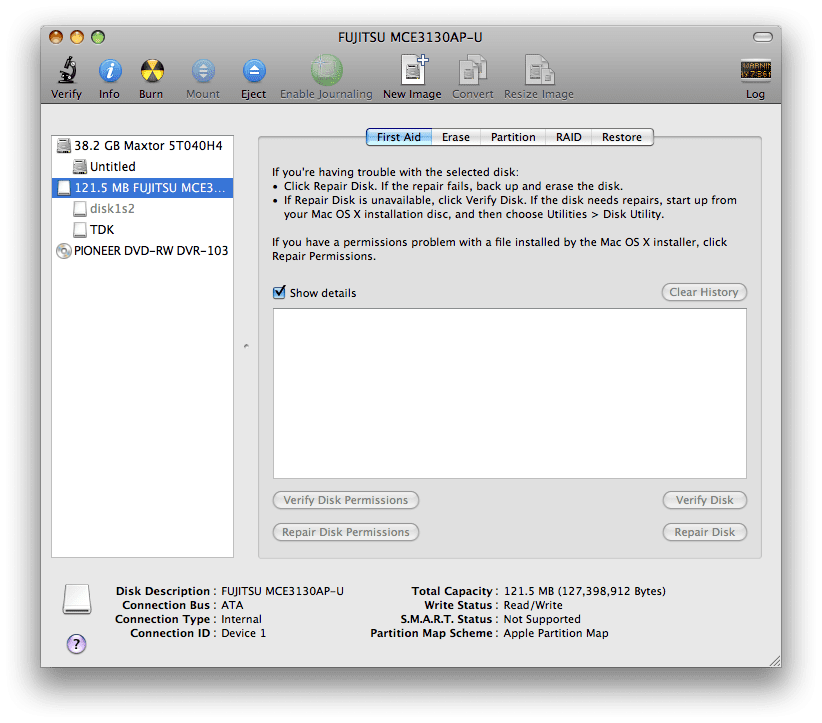Image resolution: width=822 pixels, height=723 pixels.
Task: Click the 'Not Supported' S.M.A.R.T. status value
Action: (542, 619)
